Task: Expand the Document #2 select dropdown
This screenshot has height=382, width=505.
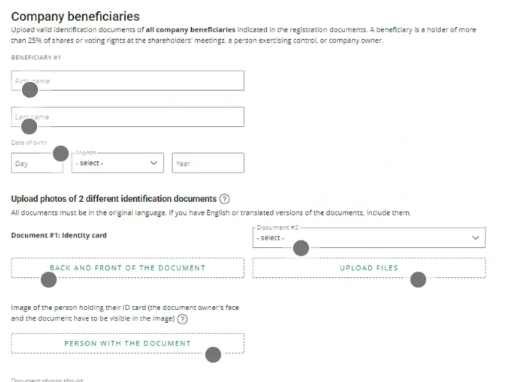Action: 369,237
